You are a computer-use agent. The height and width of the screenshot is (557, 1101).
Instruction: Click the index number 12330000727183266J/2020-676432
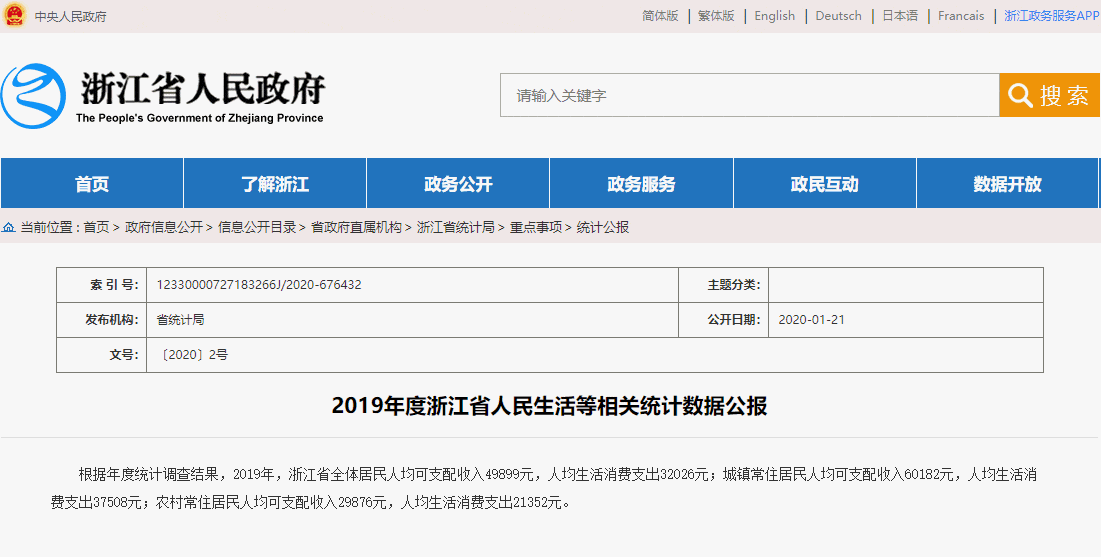tap(259, 285)
